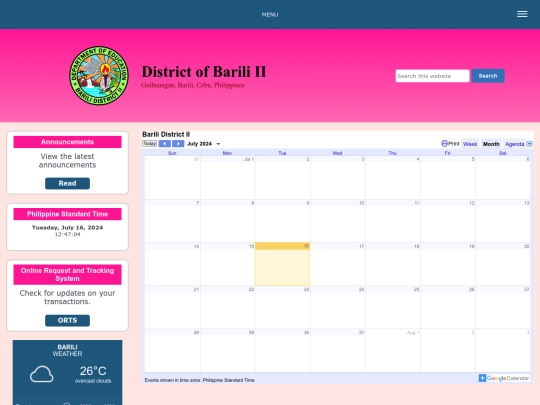
Task: Focus the Search this website field
Action: (432, 76)
